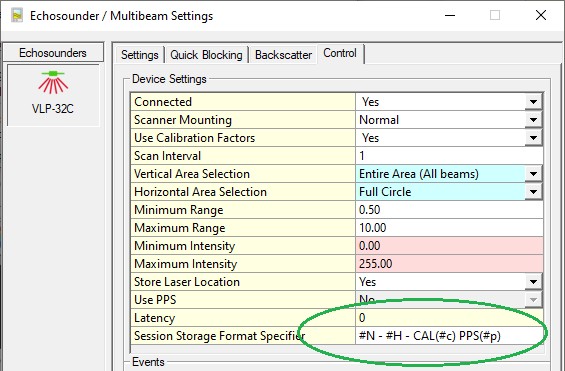
Task: Minimize the Echosounder settings window
Action: (x=450, y=15)
